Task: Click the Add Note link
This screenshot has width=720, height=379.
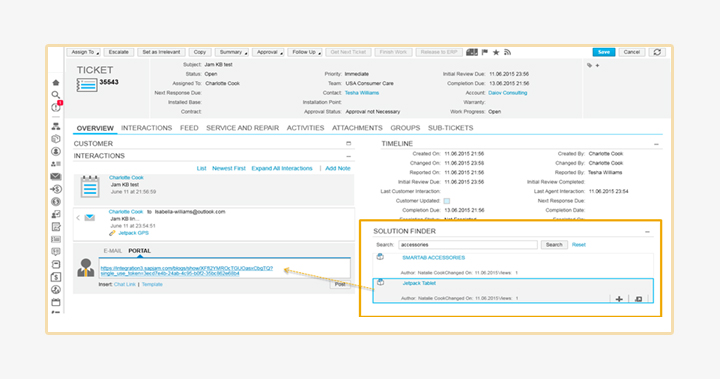Action: tap(338, 169)
